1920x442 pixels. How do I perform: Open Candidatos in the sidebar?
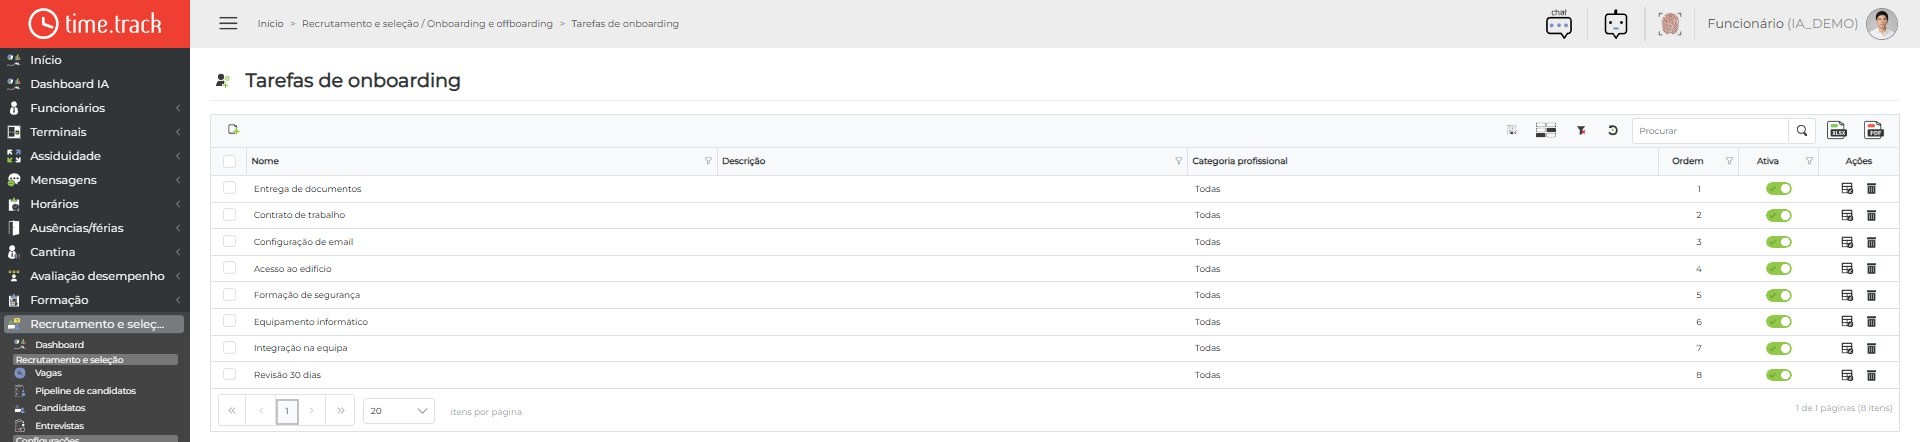[60, 408]
